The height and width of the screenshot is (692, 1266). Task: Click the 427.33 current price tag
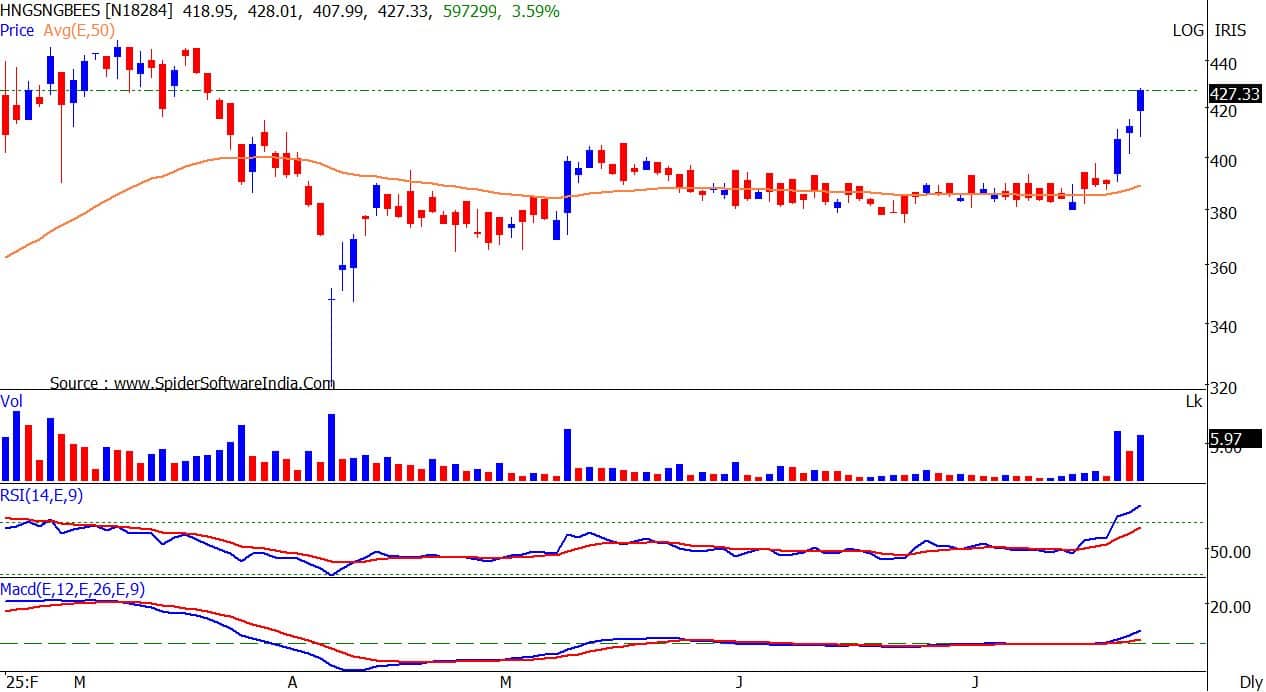(1234, 94)
